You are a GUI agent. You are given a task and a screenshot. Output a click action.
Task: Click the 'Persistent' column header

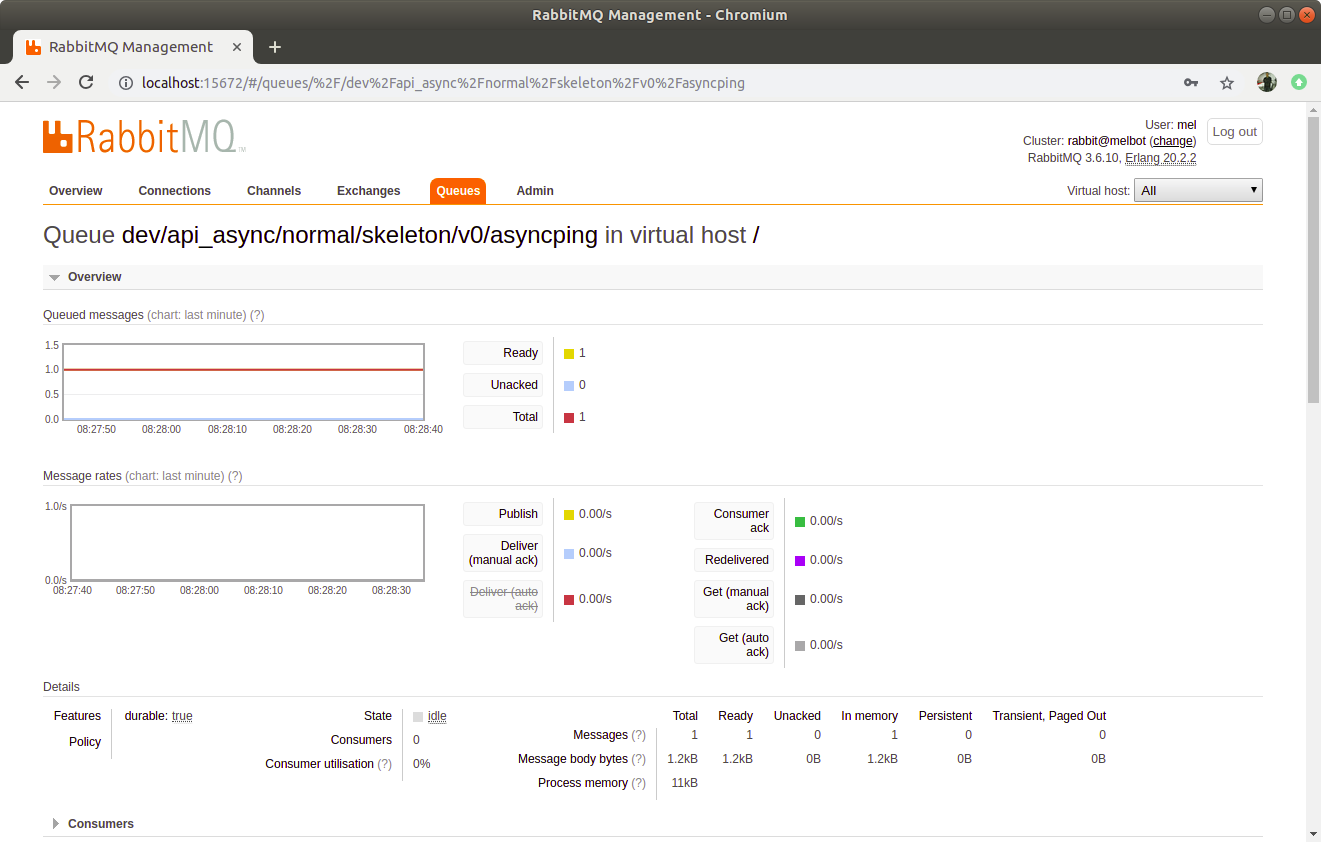(945, 716)
